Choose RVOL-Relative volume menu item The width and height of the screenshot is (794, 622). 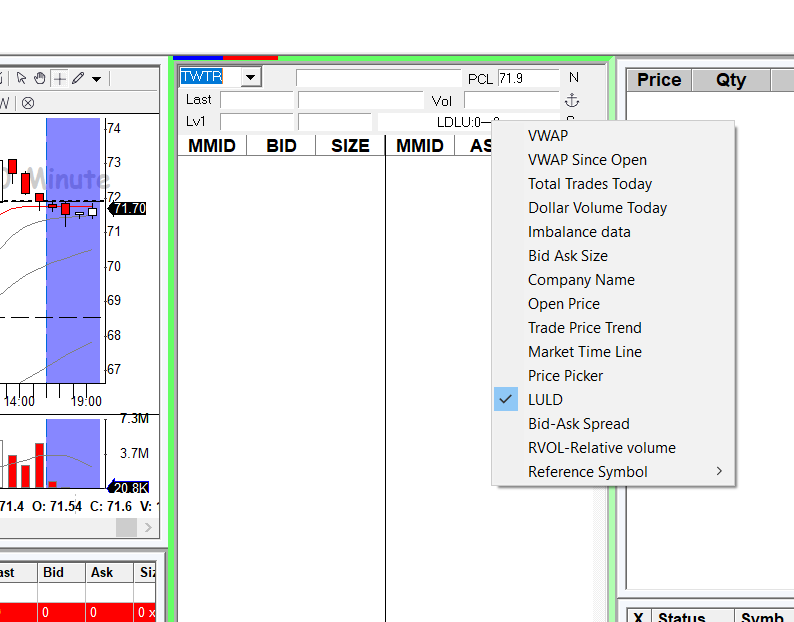pyautogui.click(x=601, y=448)
